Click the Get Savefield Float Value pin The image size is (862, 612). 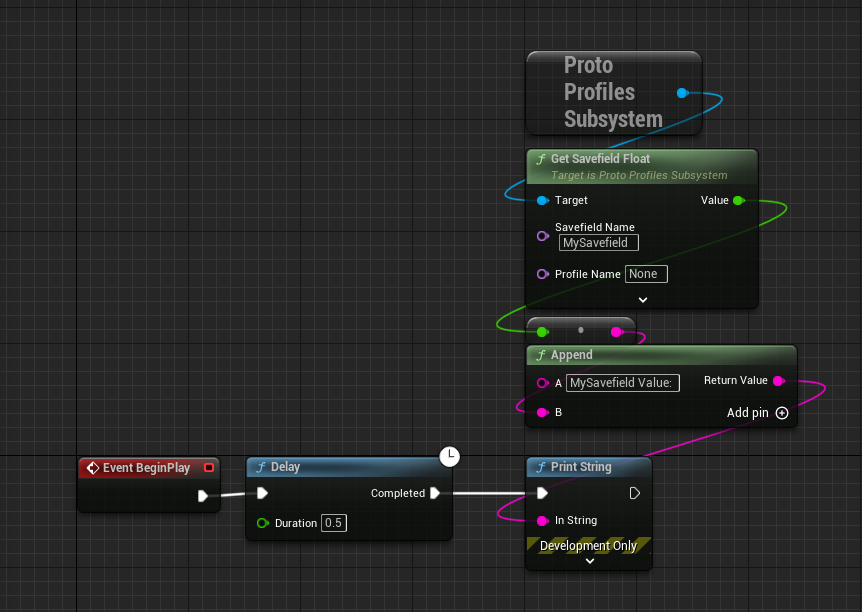click(739, 201)
